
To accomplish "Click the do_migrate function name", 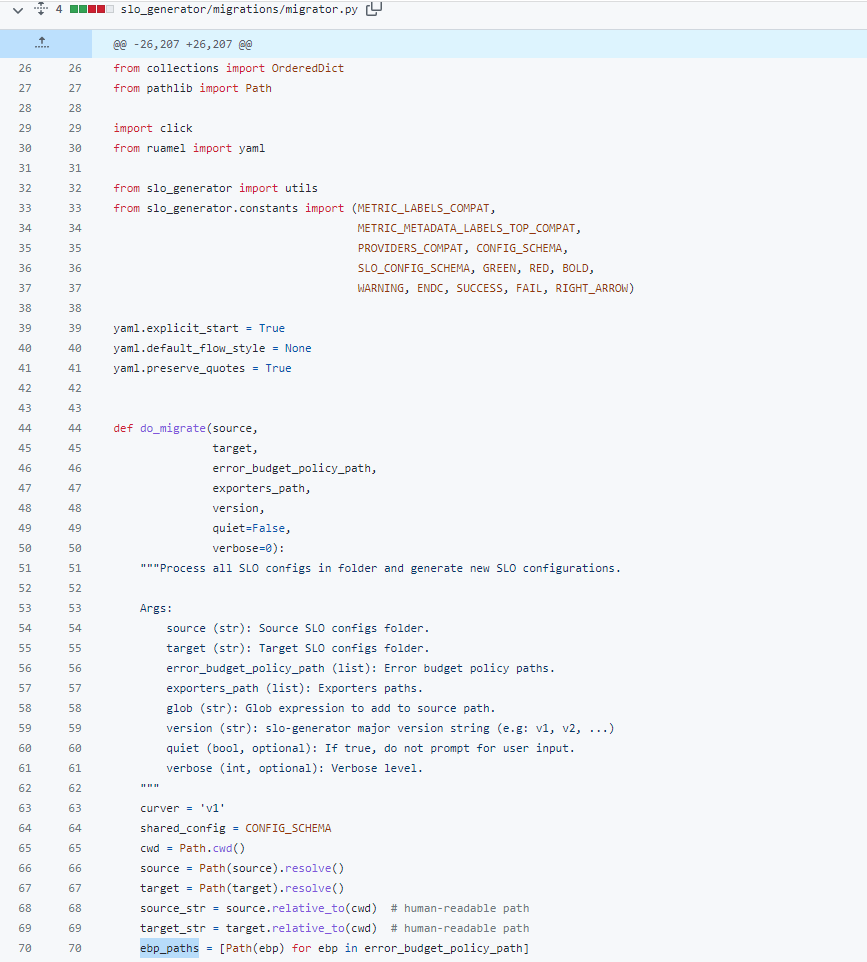I will click(x=166, y=428).
